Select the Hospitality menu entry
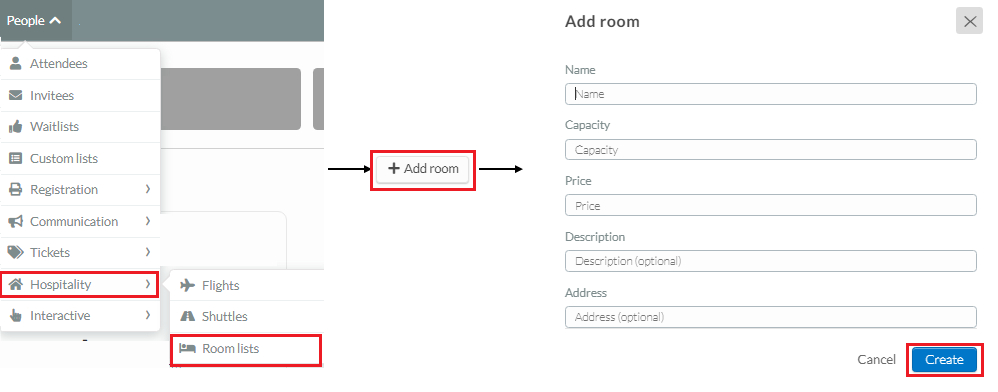 80,284
